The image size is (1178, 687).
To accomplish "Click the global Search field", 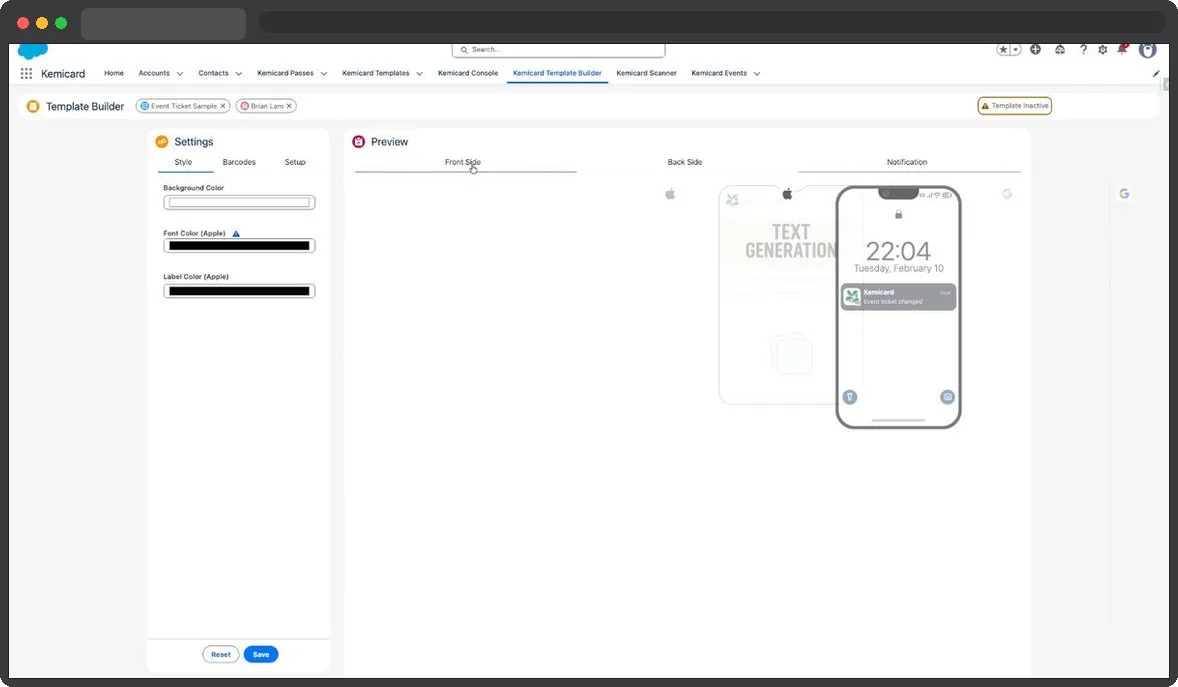I will tap(558, 50).
